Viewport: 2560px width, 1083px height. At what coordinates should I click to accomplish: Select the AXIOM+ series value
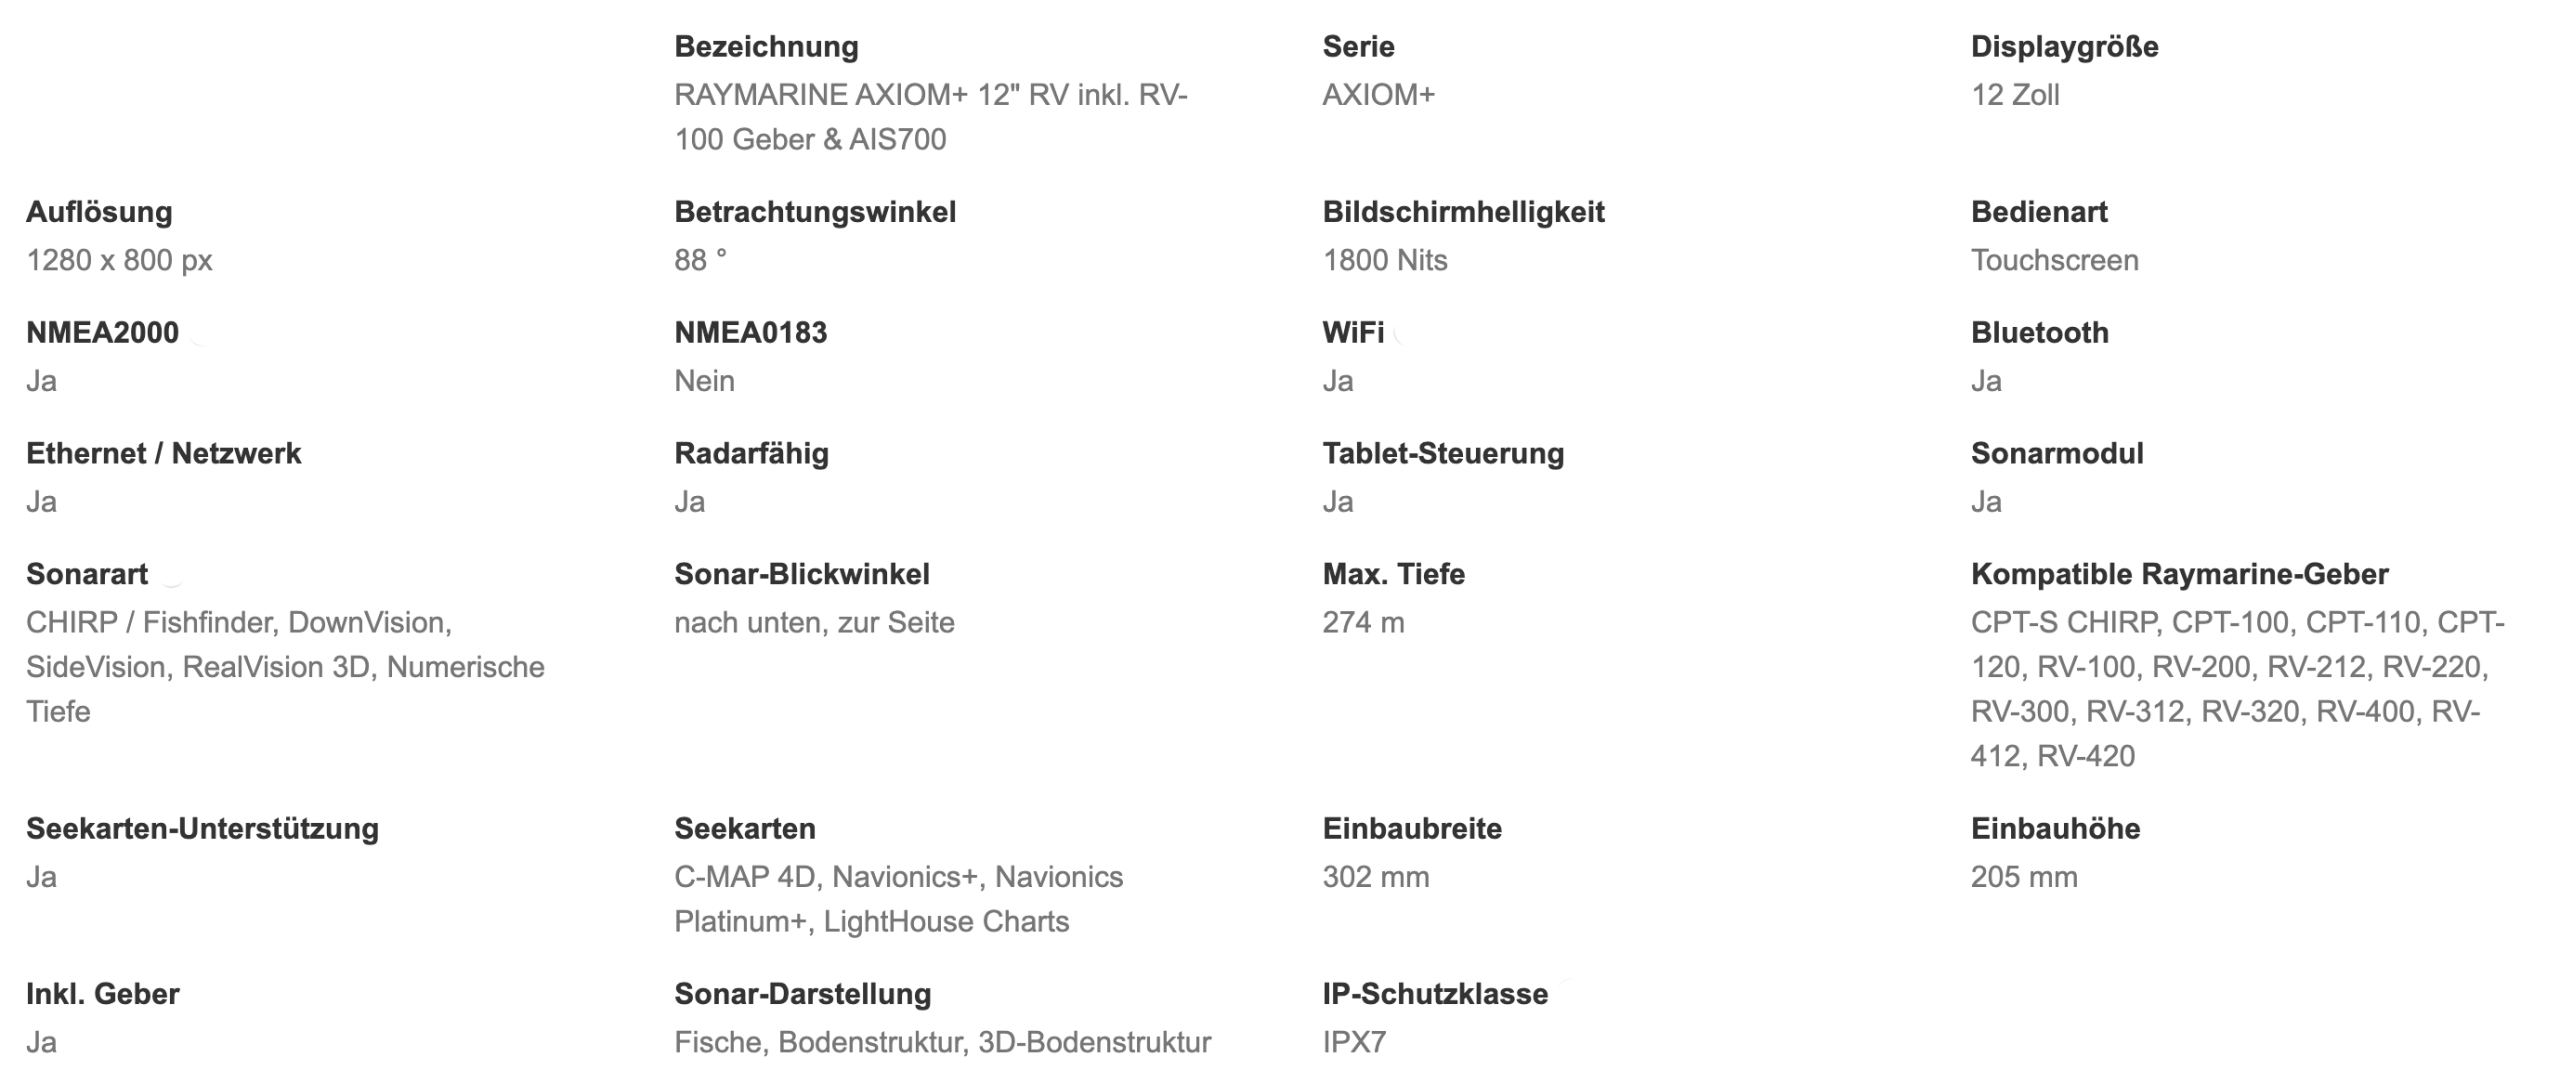(1378, 95)
